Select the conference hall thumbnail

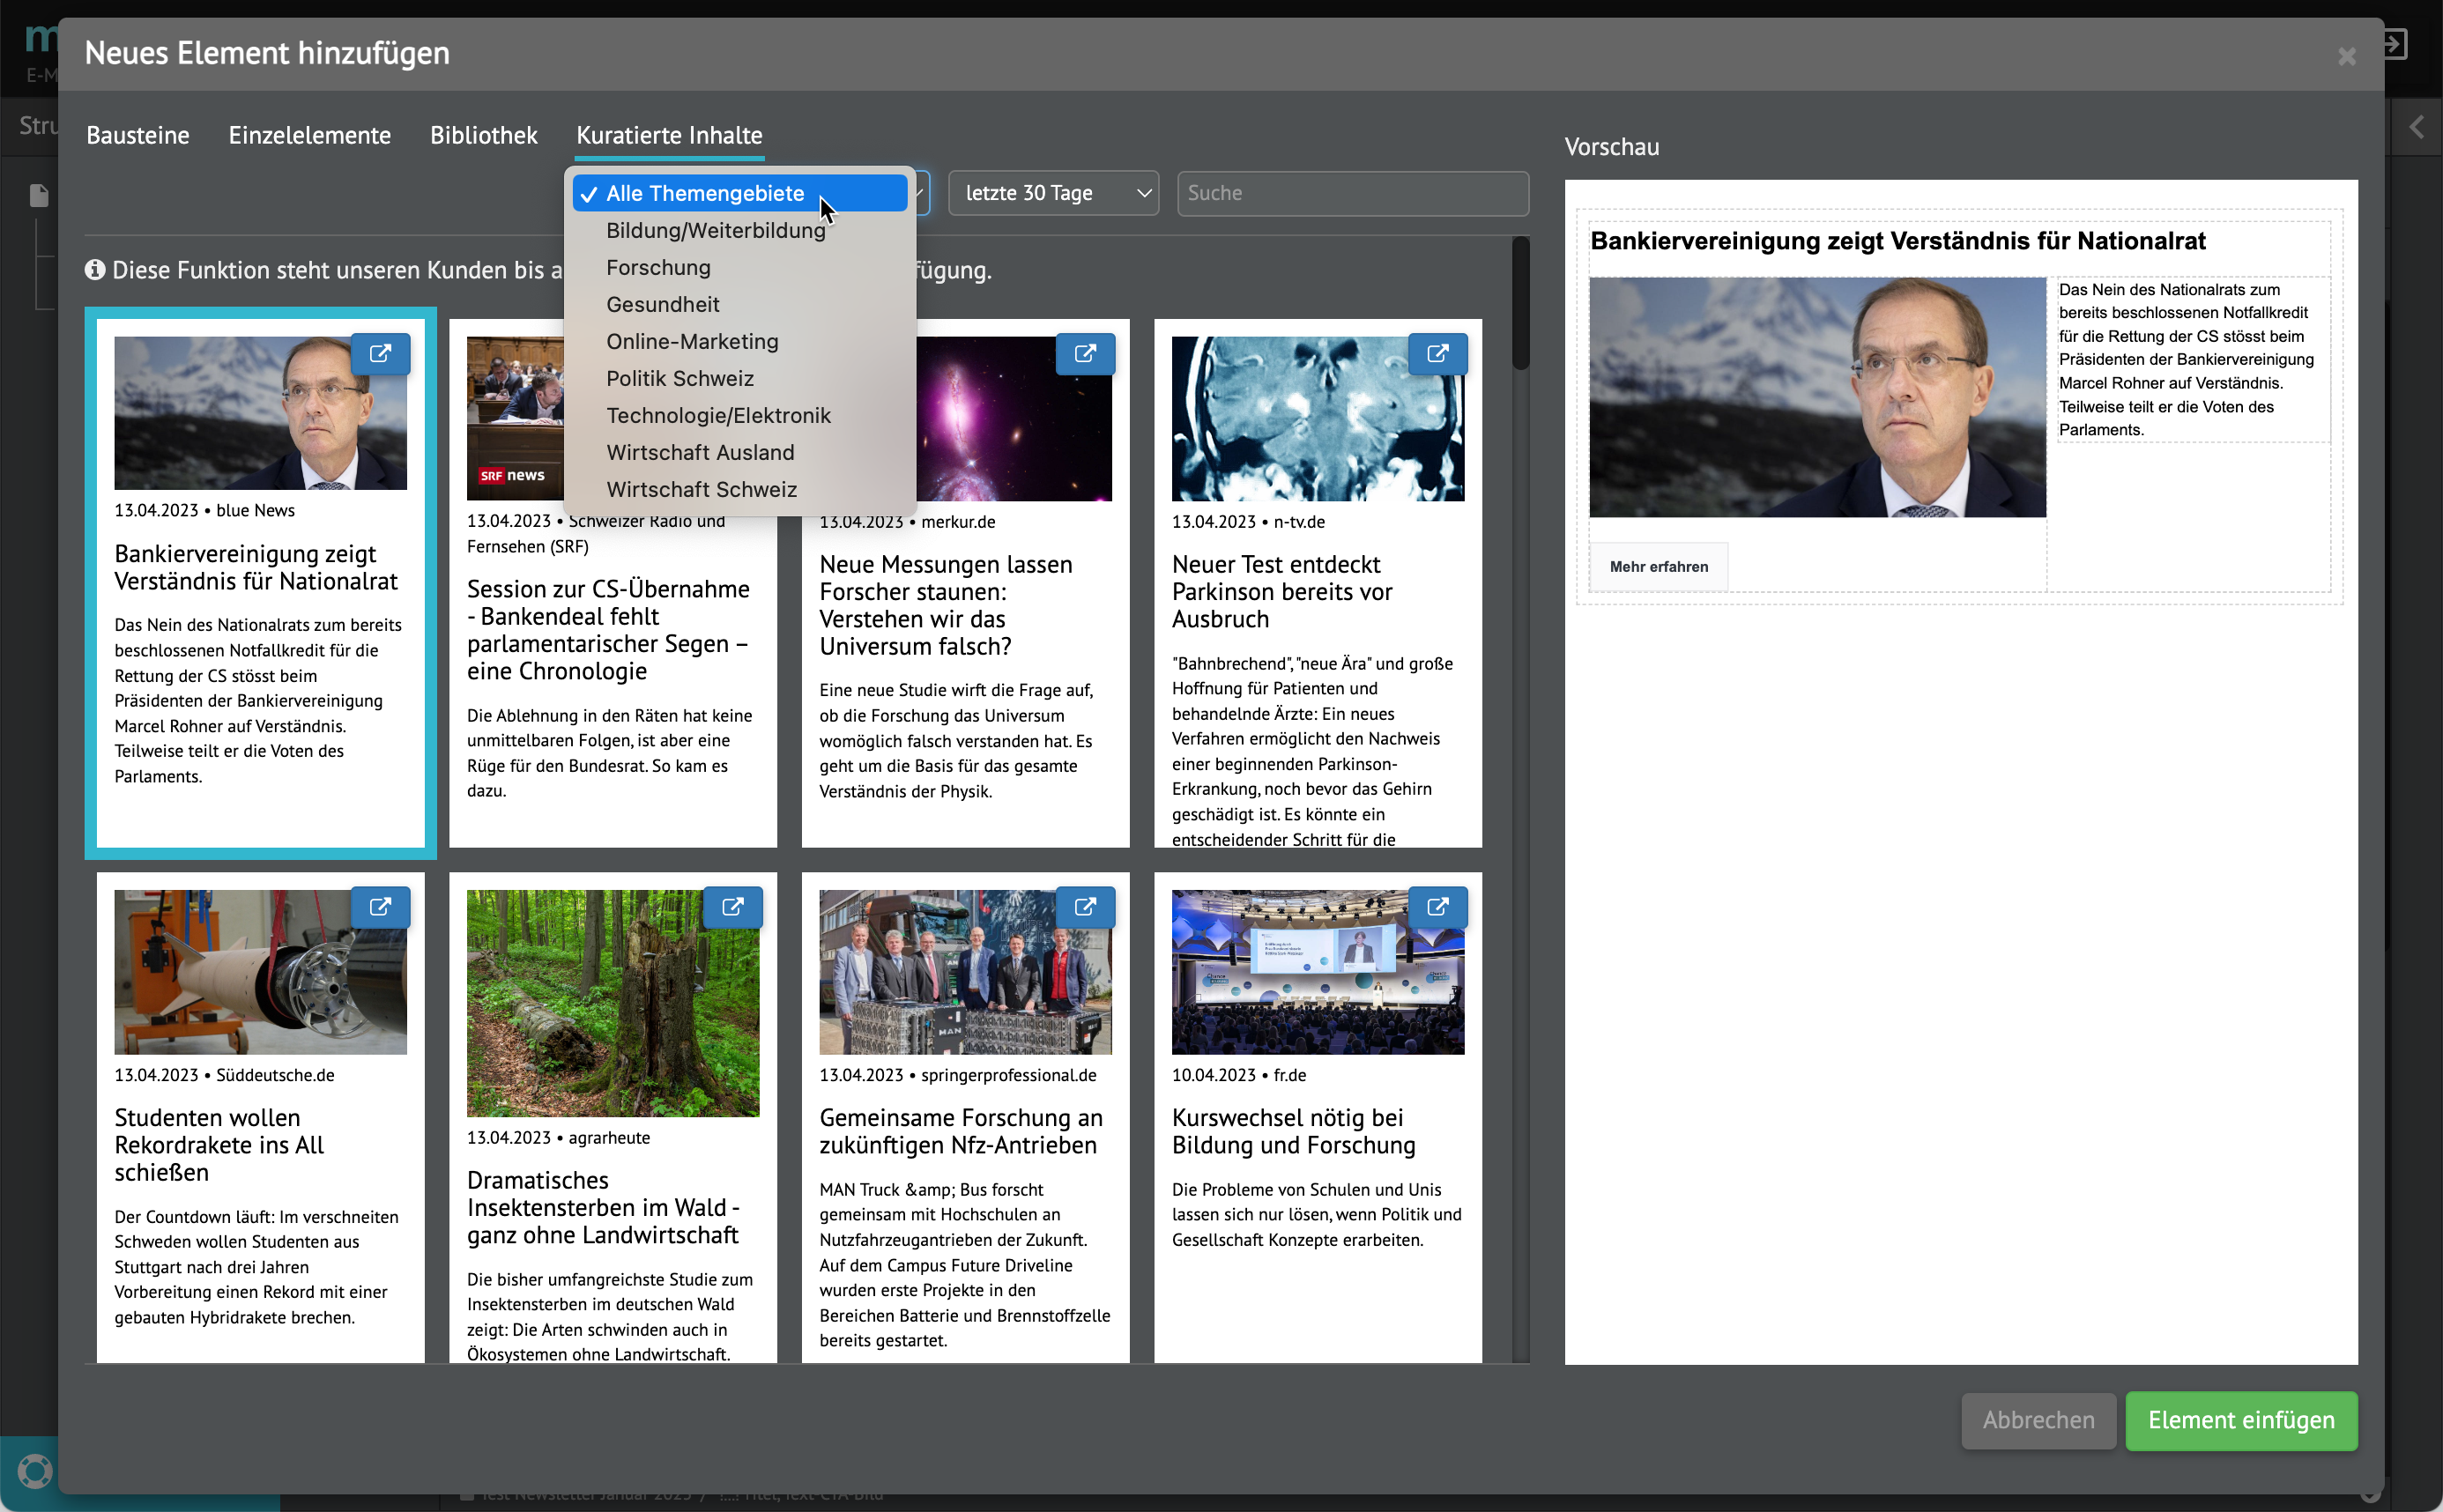point(1317,971)
